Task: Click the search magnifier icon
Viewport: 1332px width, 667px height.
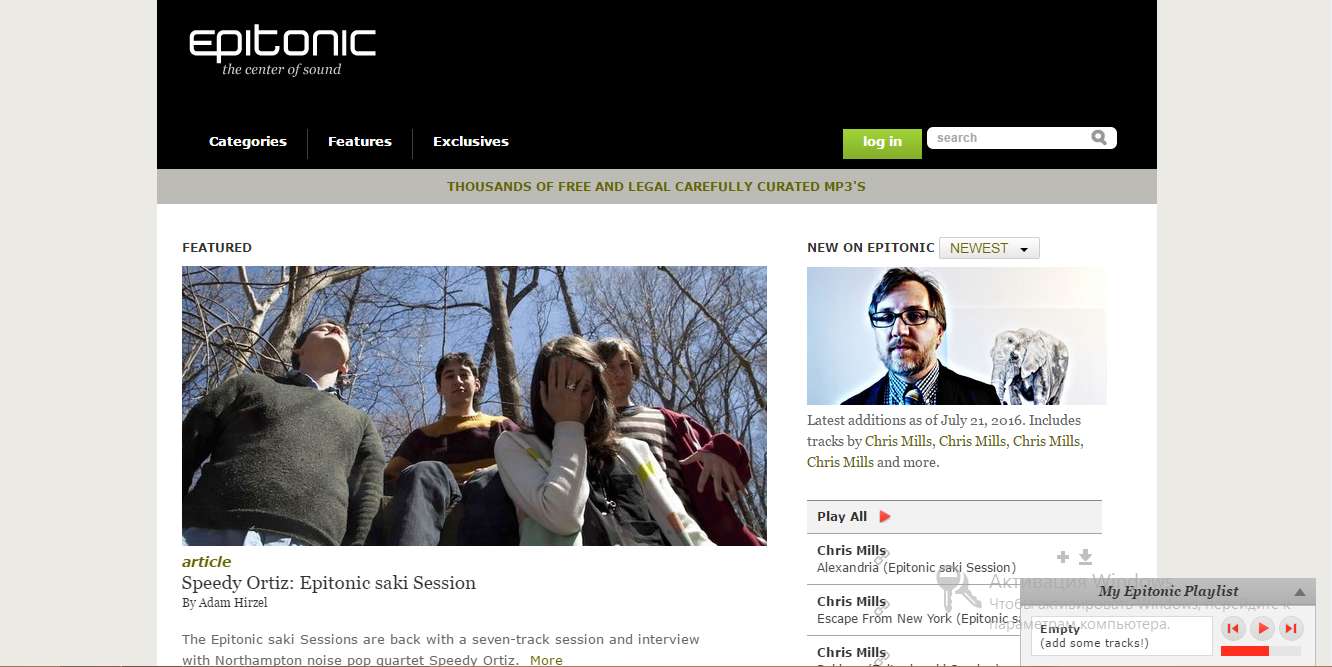Action: (x=1099, y=138)
